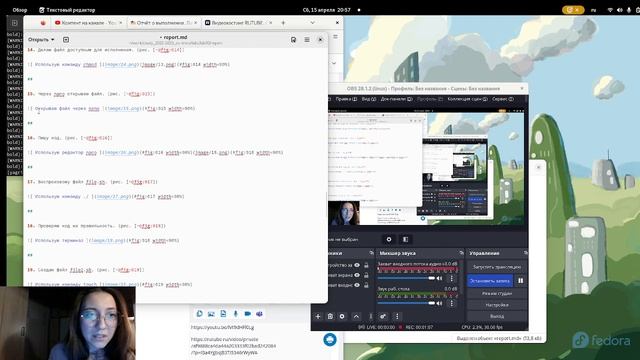Screen dimensions: 640x360
Task: Click Выход button in OBS
Action: (x=497, y=316)
